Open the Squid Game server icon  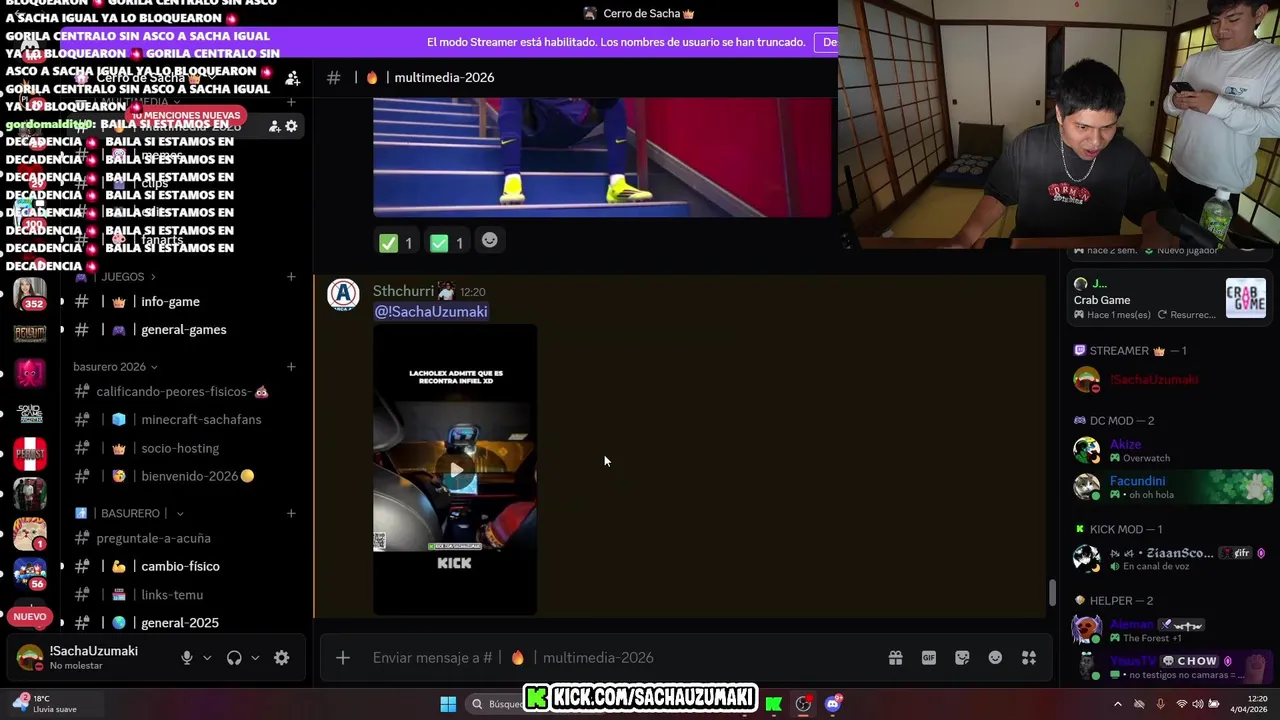coord(30,413)
